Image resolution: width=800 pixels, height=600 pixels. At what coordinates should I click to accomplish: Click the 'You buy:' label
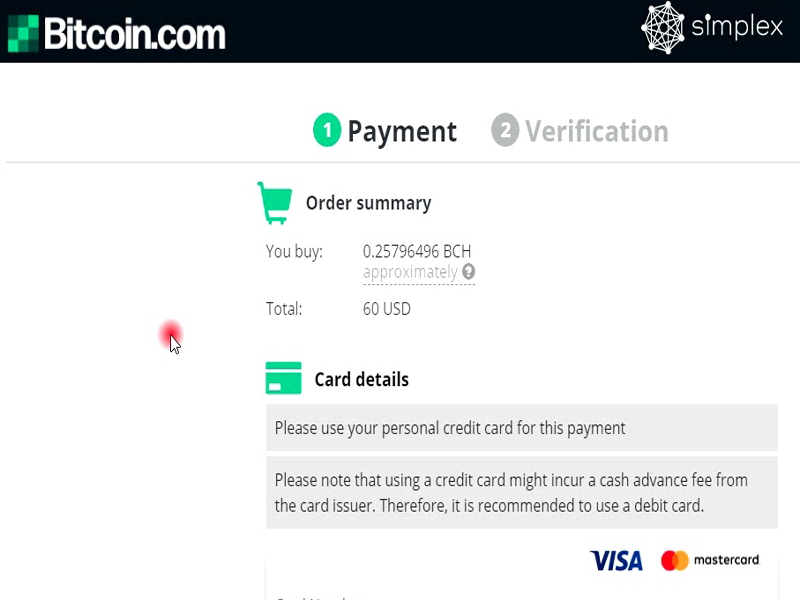point(294,251)
